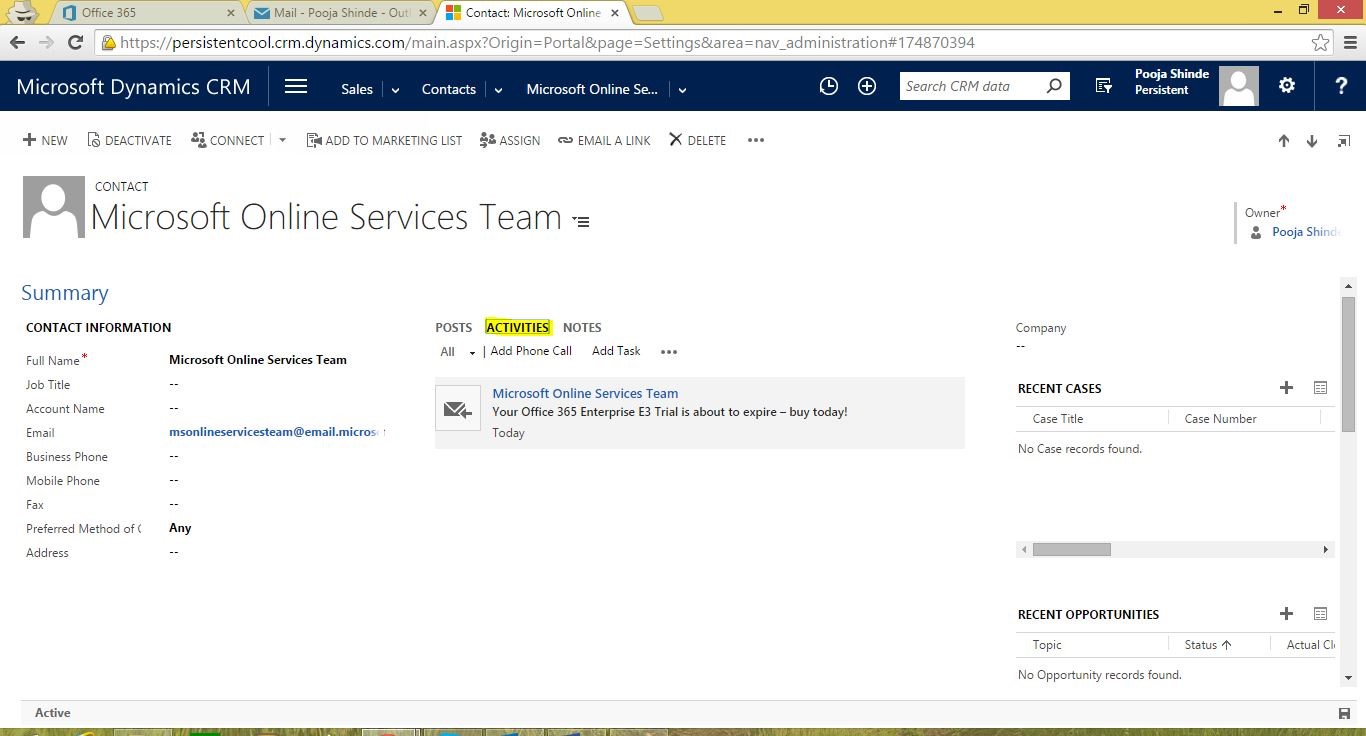This screenshot has width=1366, height=736.
Task: Expand the Connect split-button arrow
Action: tap(282, 140)
